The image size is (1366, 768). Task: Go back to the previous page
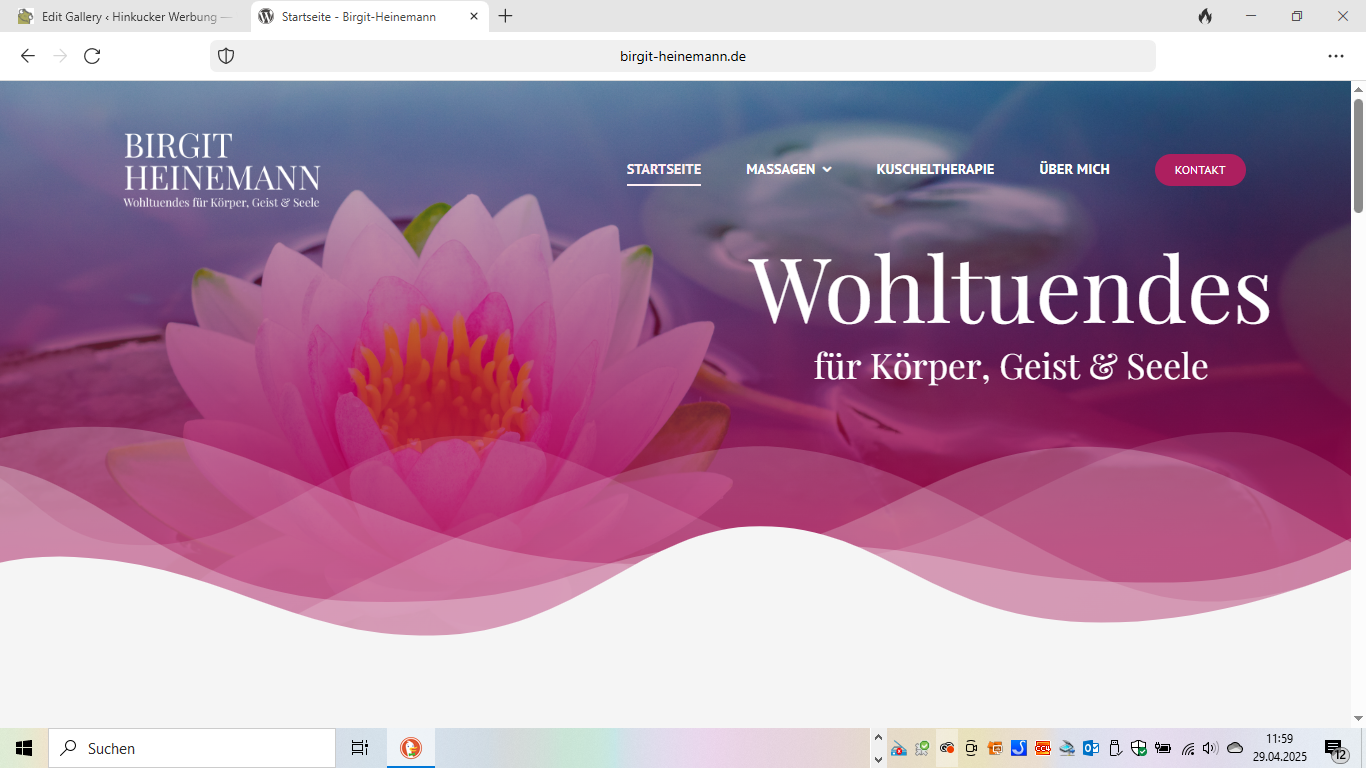click(28, 56)
